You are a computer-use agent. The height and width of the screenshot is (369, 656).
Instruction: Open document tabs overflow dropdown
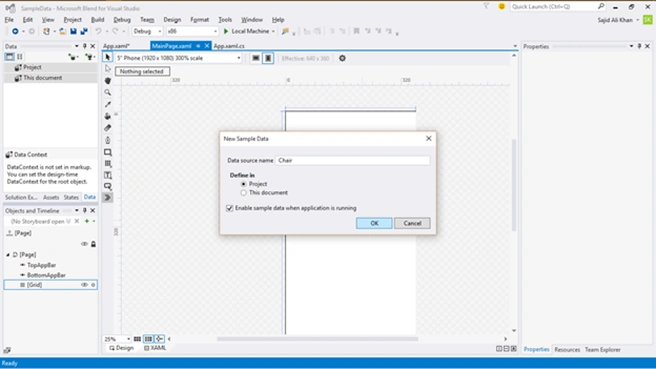pyautogui.click(x=515, y=46)
